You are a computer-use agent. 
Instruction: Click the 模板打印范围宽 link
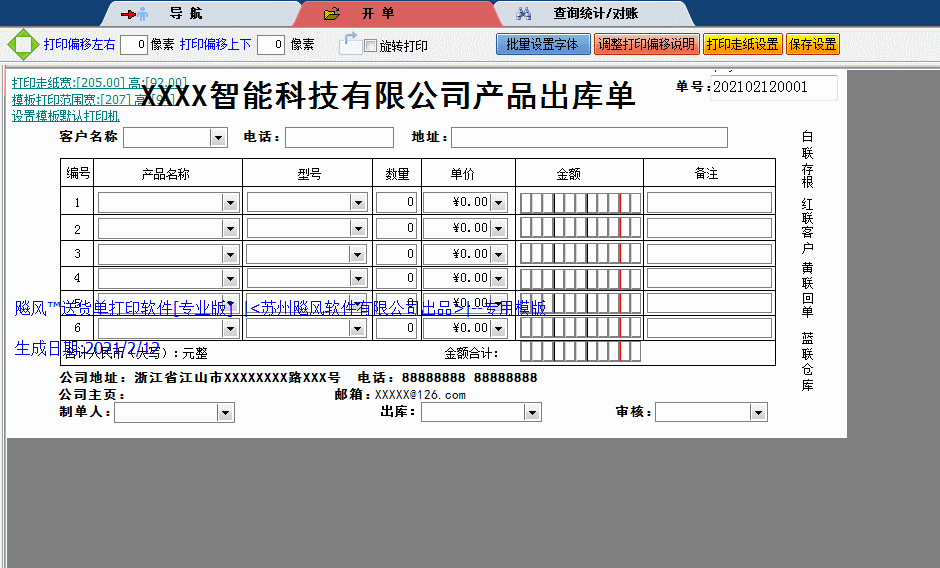pyautogui.click(x=93, y=99)
